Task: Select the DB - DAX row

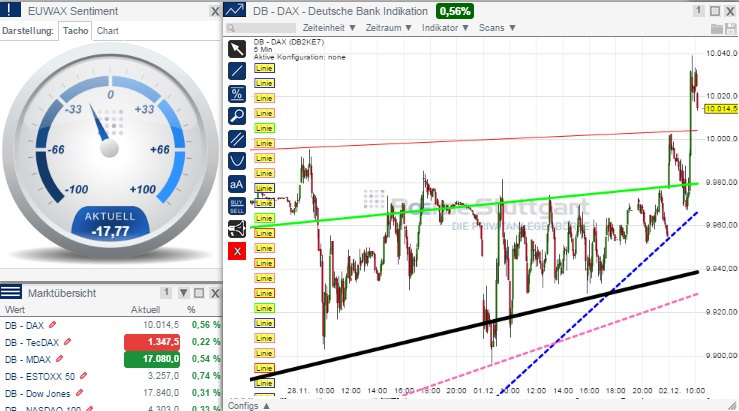Action: [111, 325]
